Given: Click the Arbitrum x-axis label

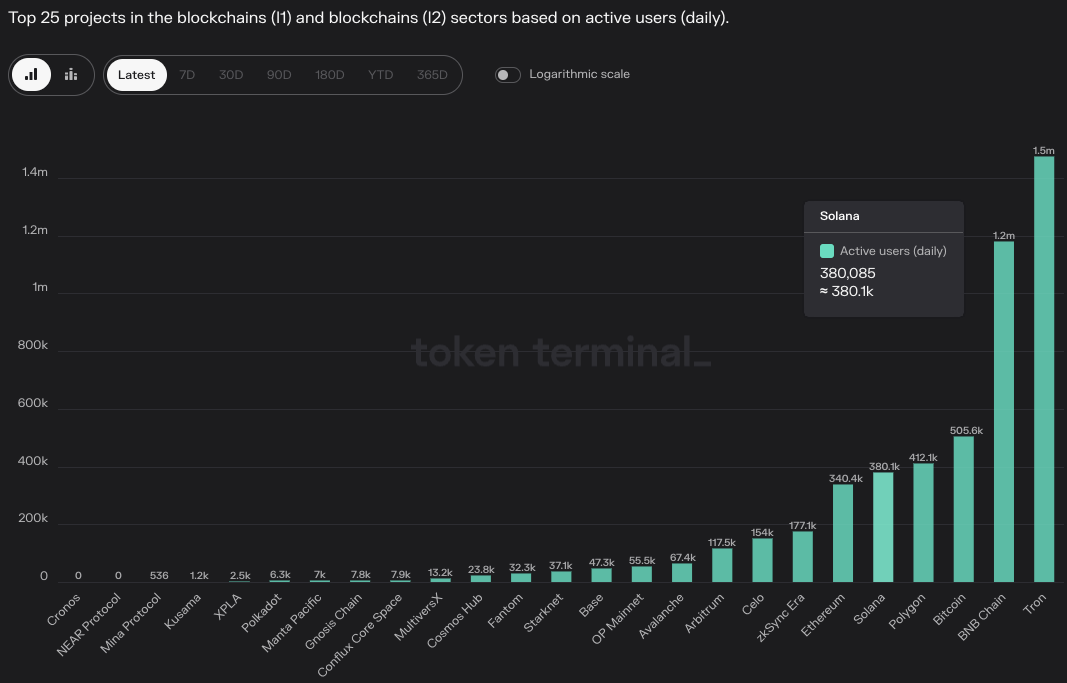Looking at the screenshot, I should click(x=705, y=613).
